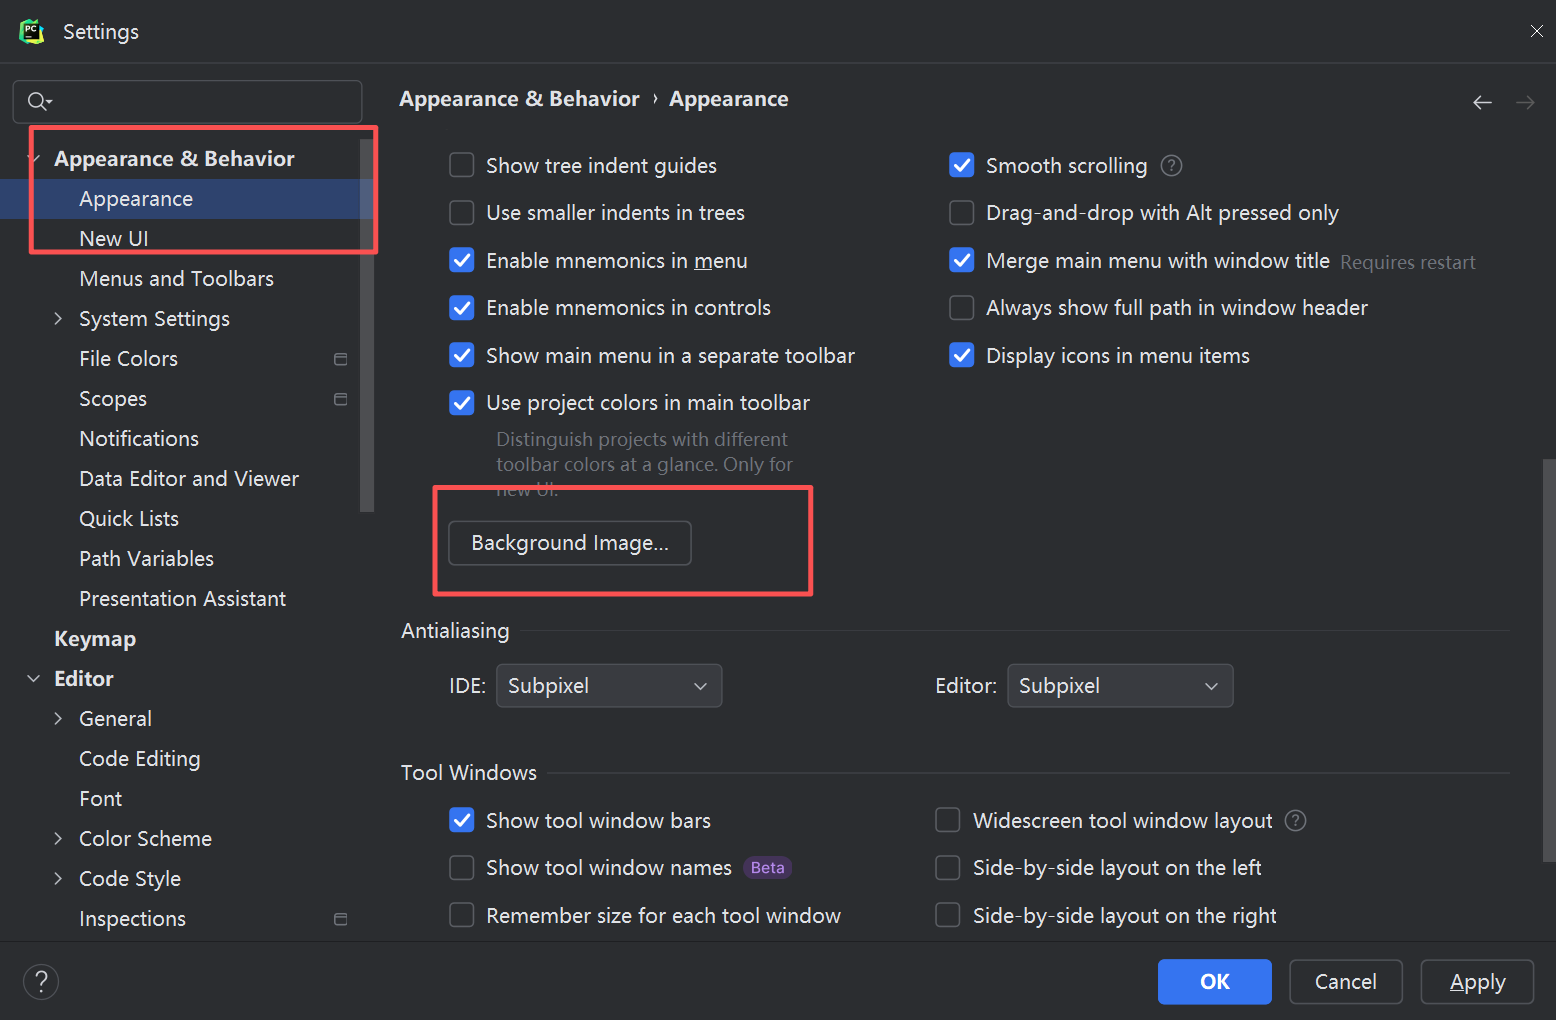Open Smooth scrolling help question icon
This screenshot has height=1020, width=1556.
coord(1171,166)
